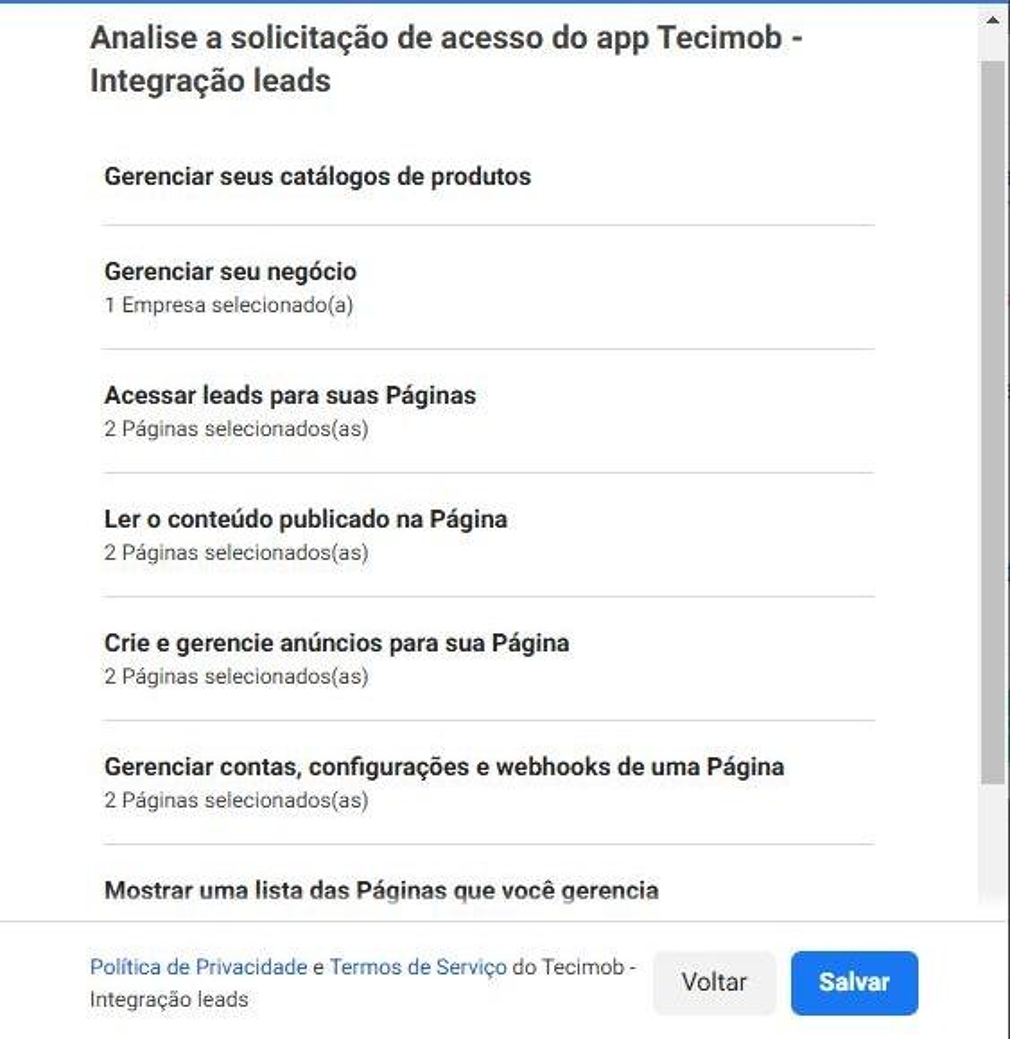
Task: Open the Termos de Serviço link
Action: coord(418,967)
